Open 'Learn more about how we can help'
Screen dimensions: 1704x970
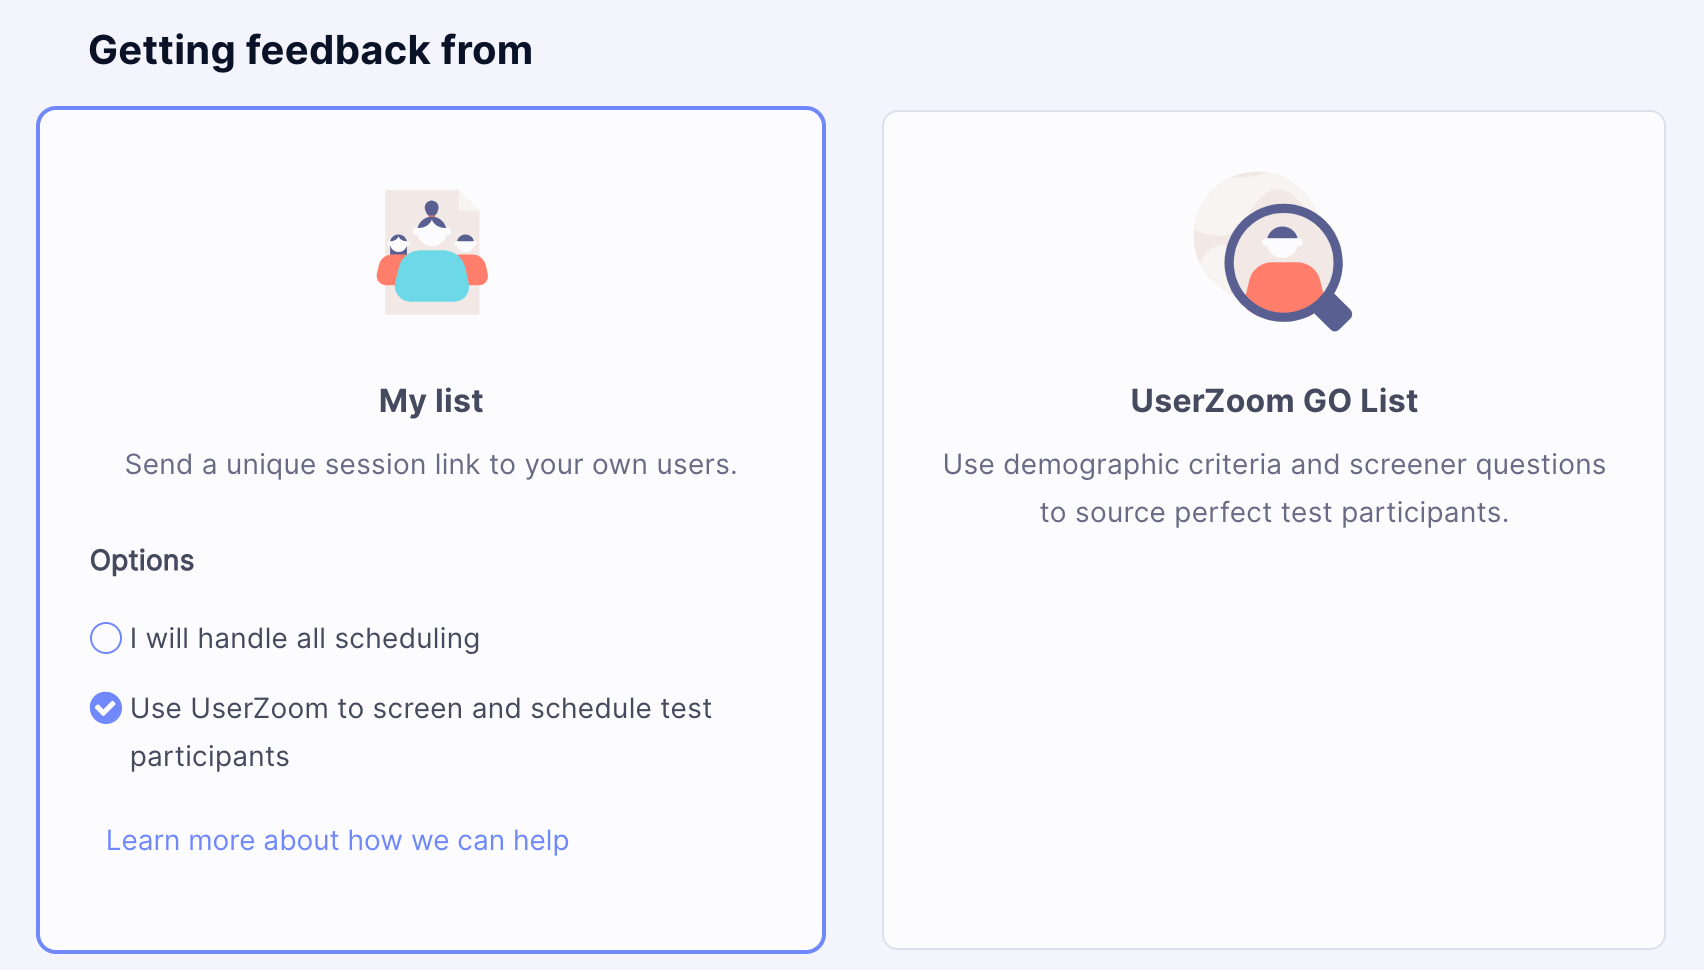337,840
